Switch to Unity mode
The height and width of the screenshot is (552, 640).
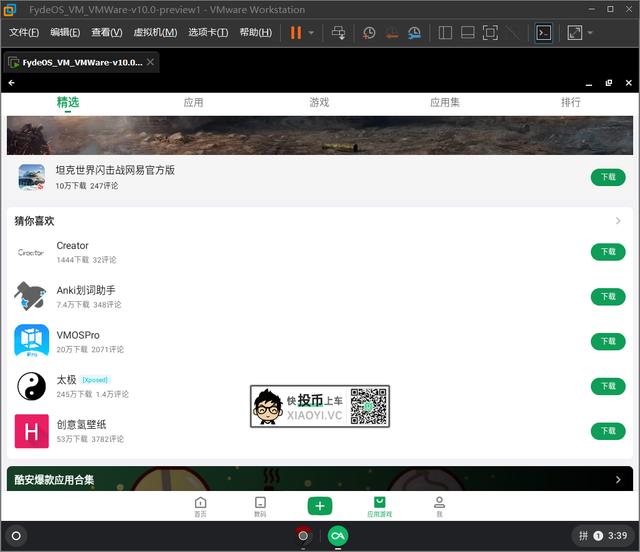click(x=513, y=33)
